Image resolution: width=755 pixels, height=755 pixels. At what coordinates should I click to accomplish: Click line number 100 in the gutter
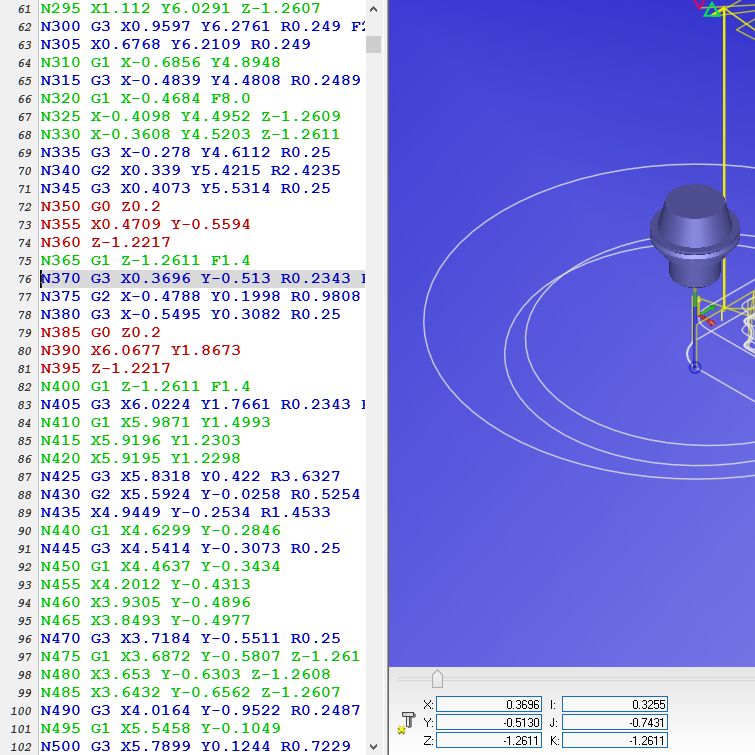point(21,711)
